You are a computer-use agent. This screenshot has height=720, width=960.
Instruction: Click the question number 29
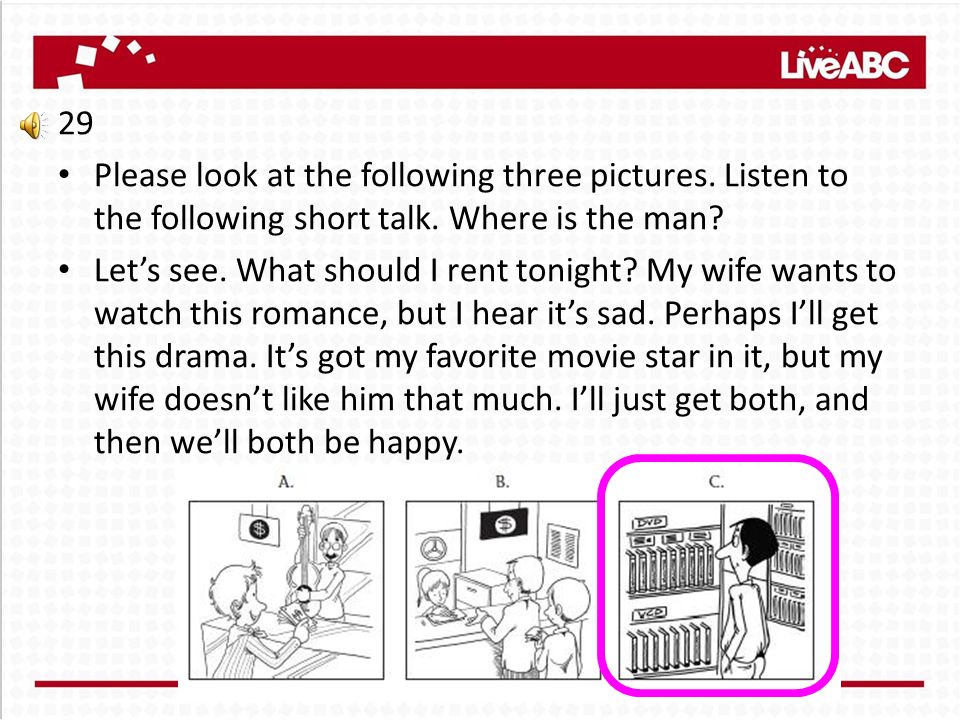tap(75, 124)
